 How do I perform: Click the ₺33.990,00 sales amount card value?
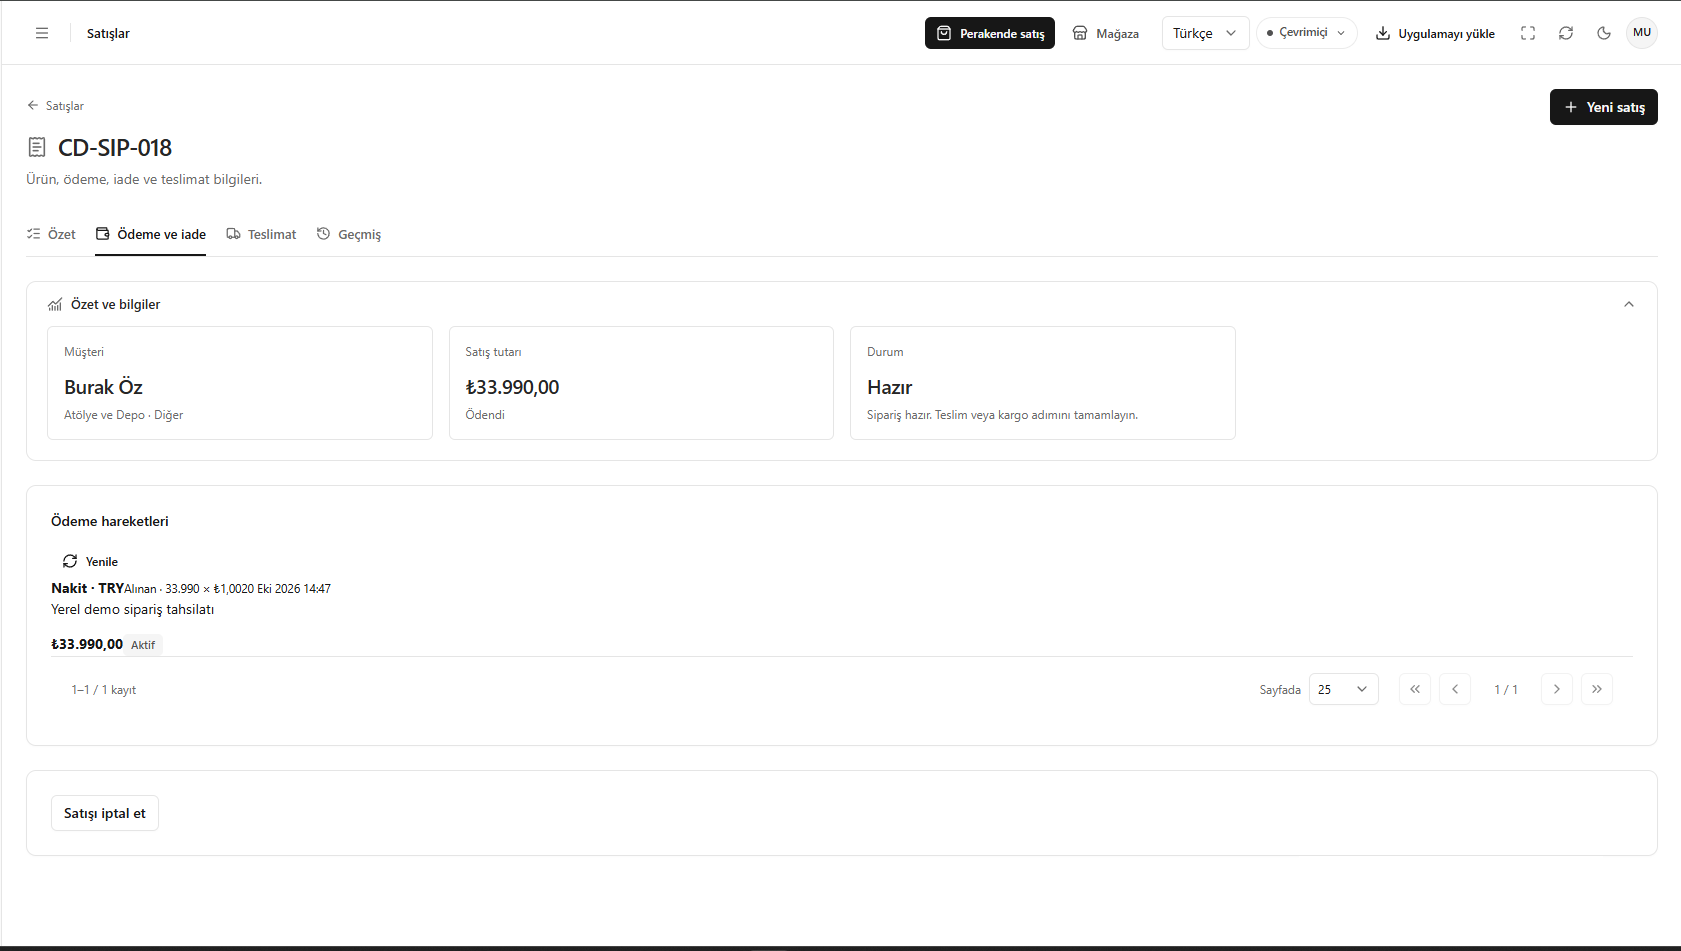coord(512,387)
